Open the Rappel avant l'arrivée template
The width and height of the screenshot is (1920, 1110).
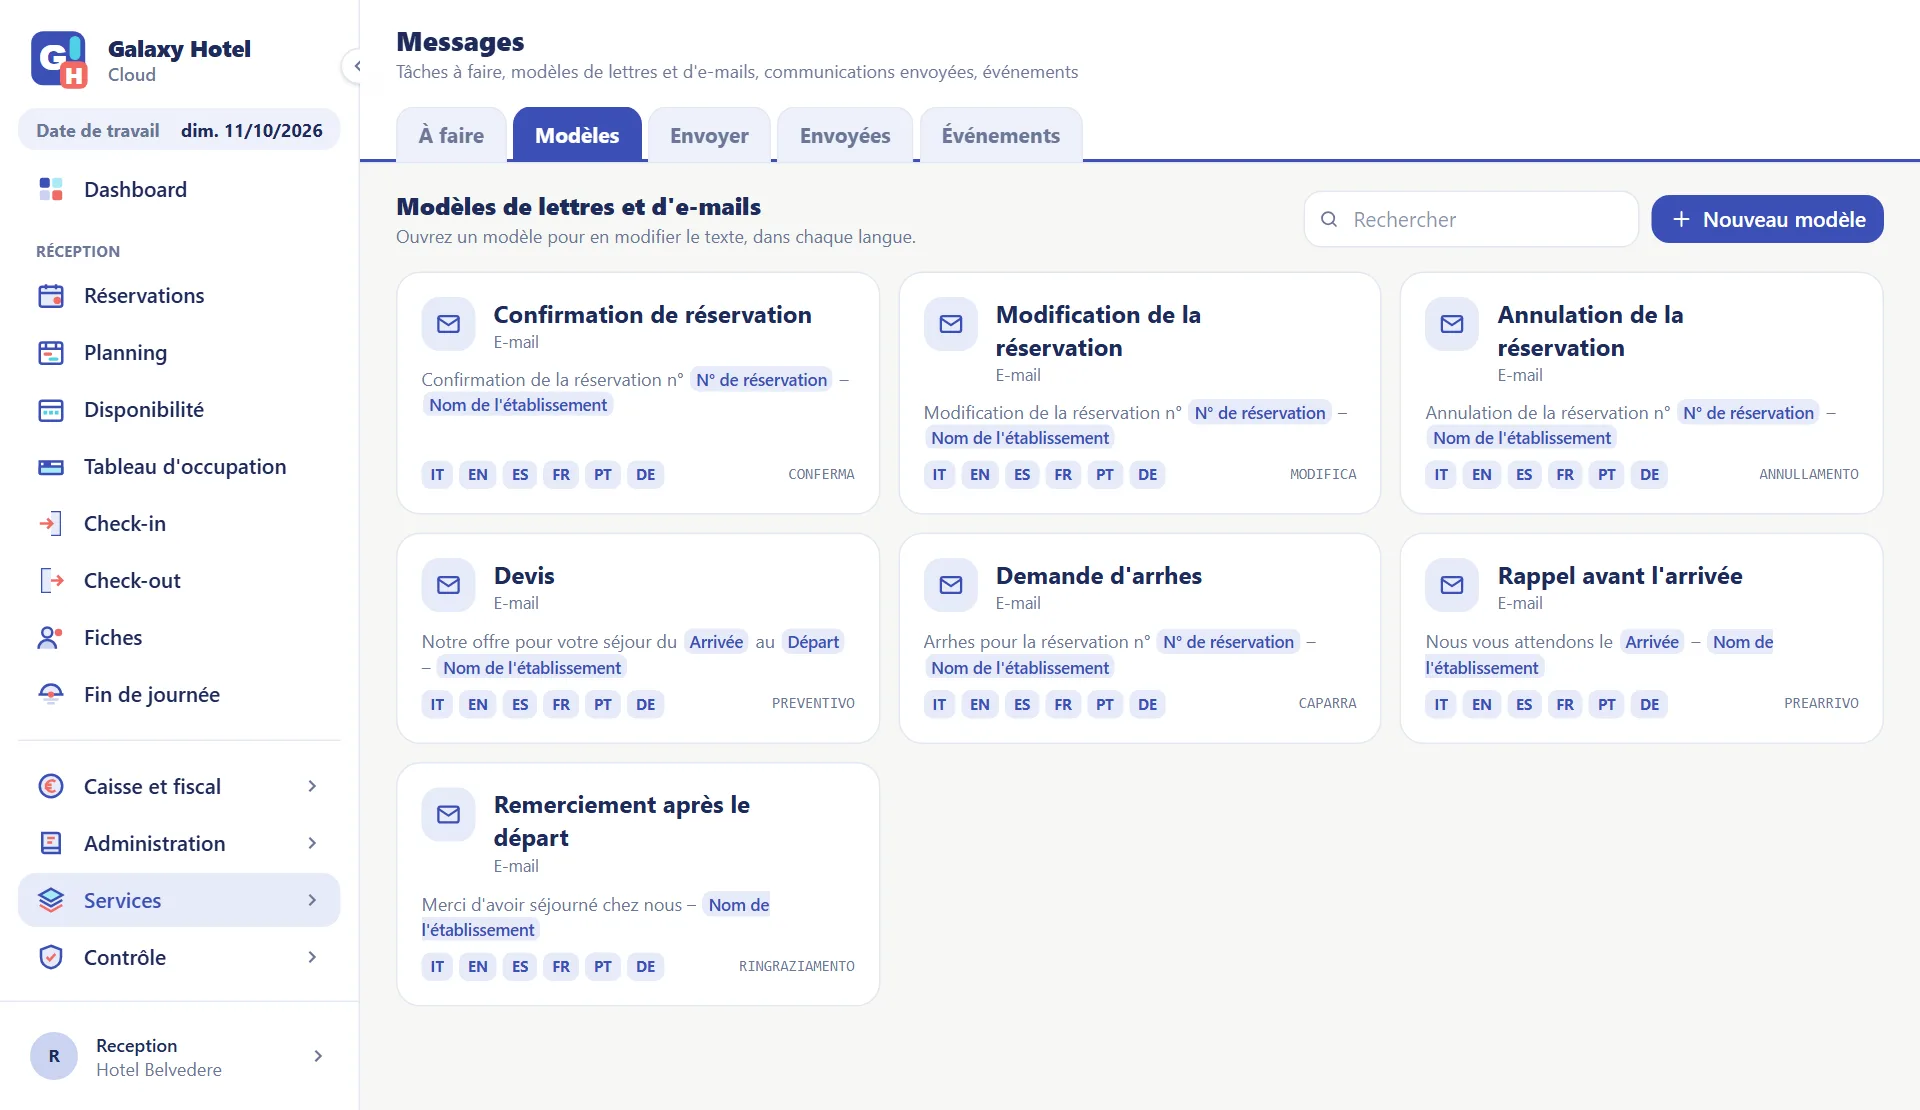click(1642, 638)
